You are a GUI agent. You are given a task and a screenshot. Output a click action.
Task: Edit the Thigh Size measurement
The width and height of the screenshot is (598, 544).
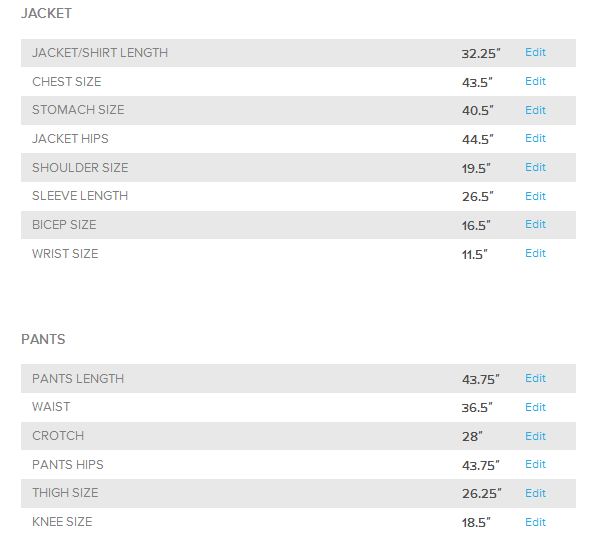pos(535,493)
